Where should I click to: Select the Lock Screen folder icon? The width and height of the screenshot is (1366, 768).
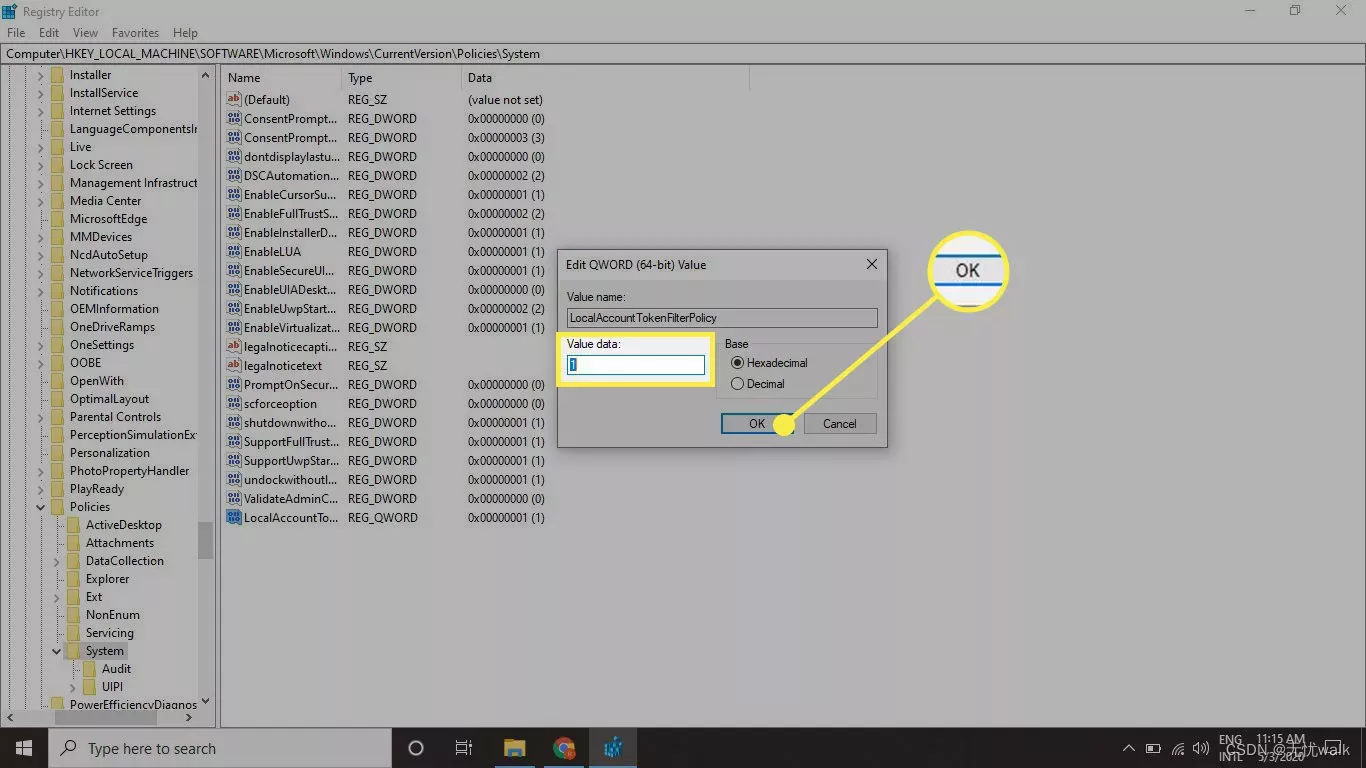pos(57,165)
